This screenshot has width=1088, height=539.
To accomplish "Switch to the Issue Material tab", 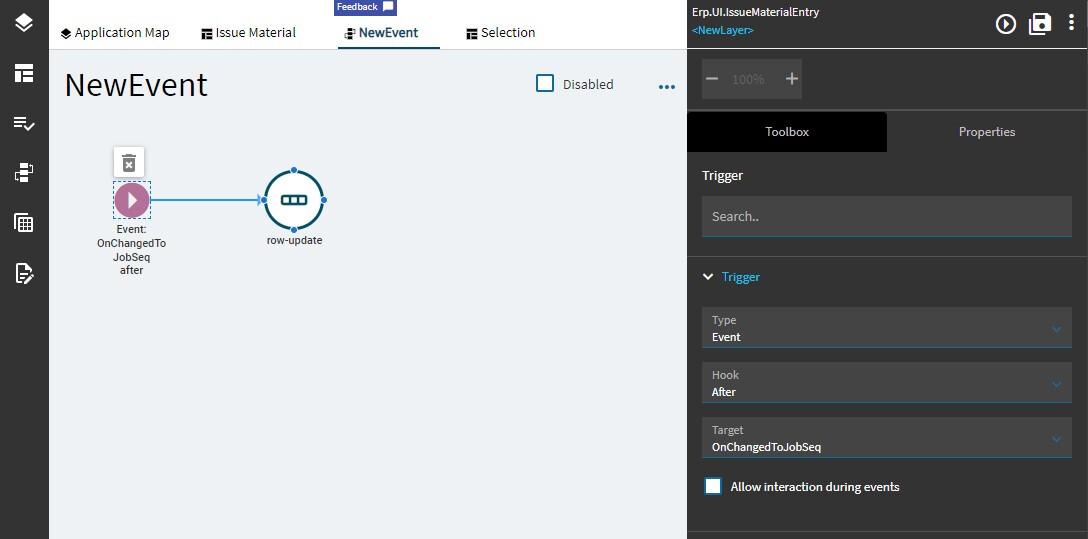I will tap(248, 33).
